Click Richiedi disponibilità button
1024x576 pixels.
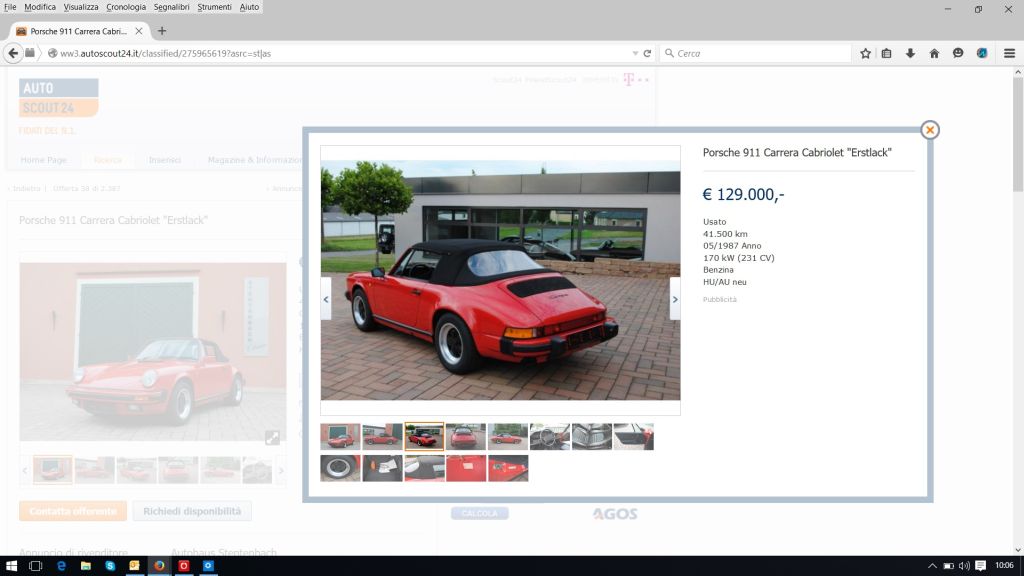[192, 511]
